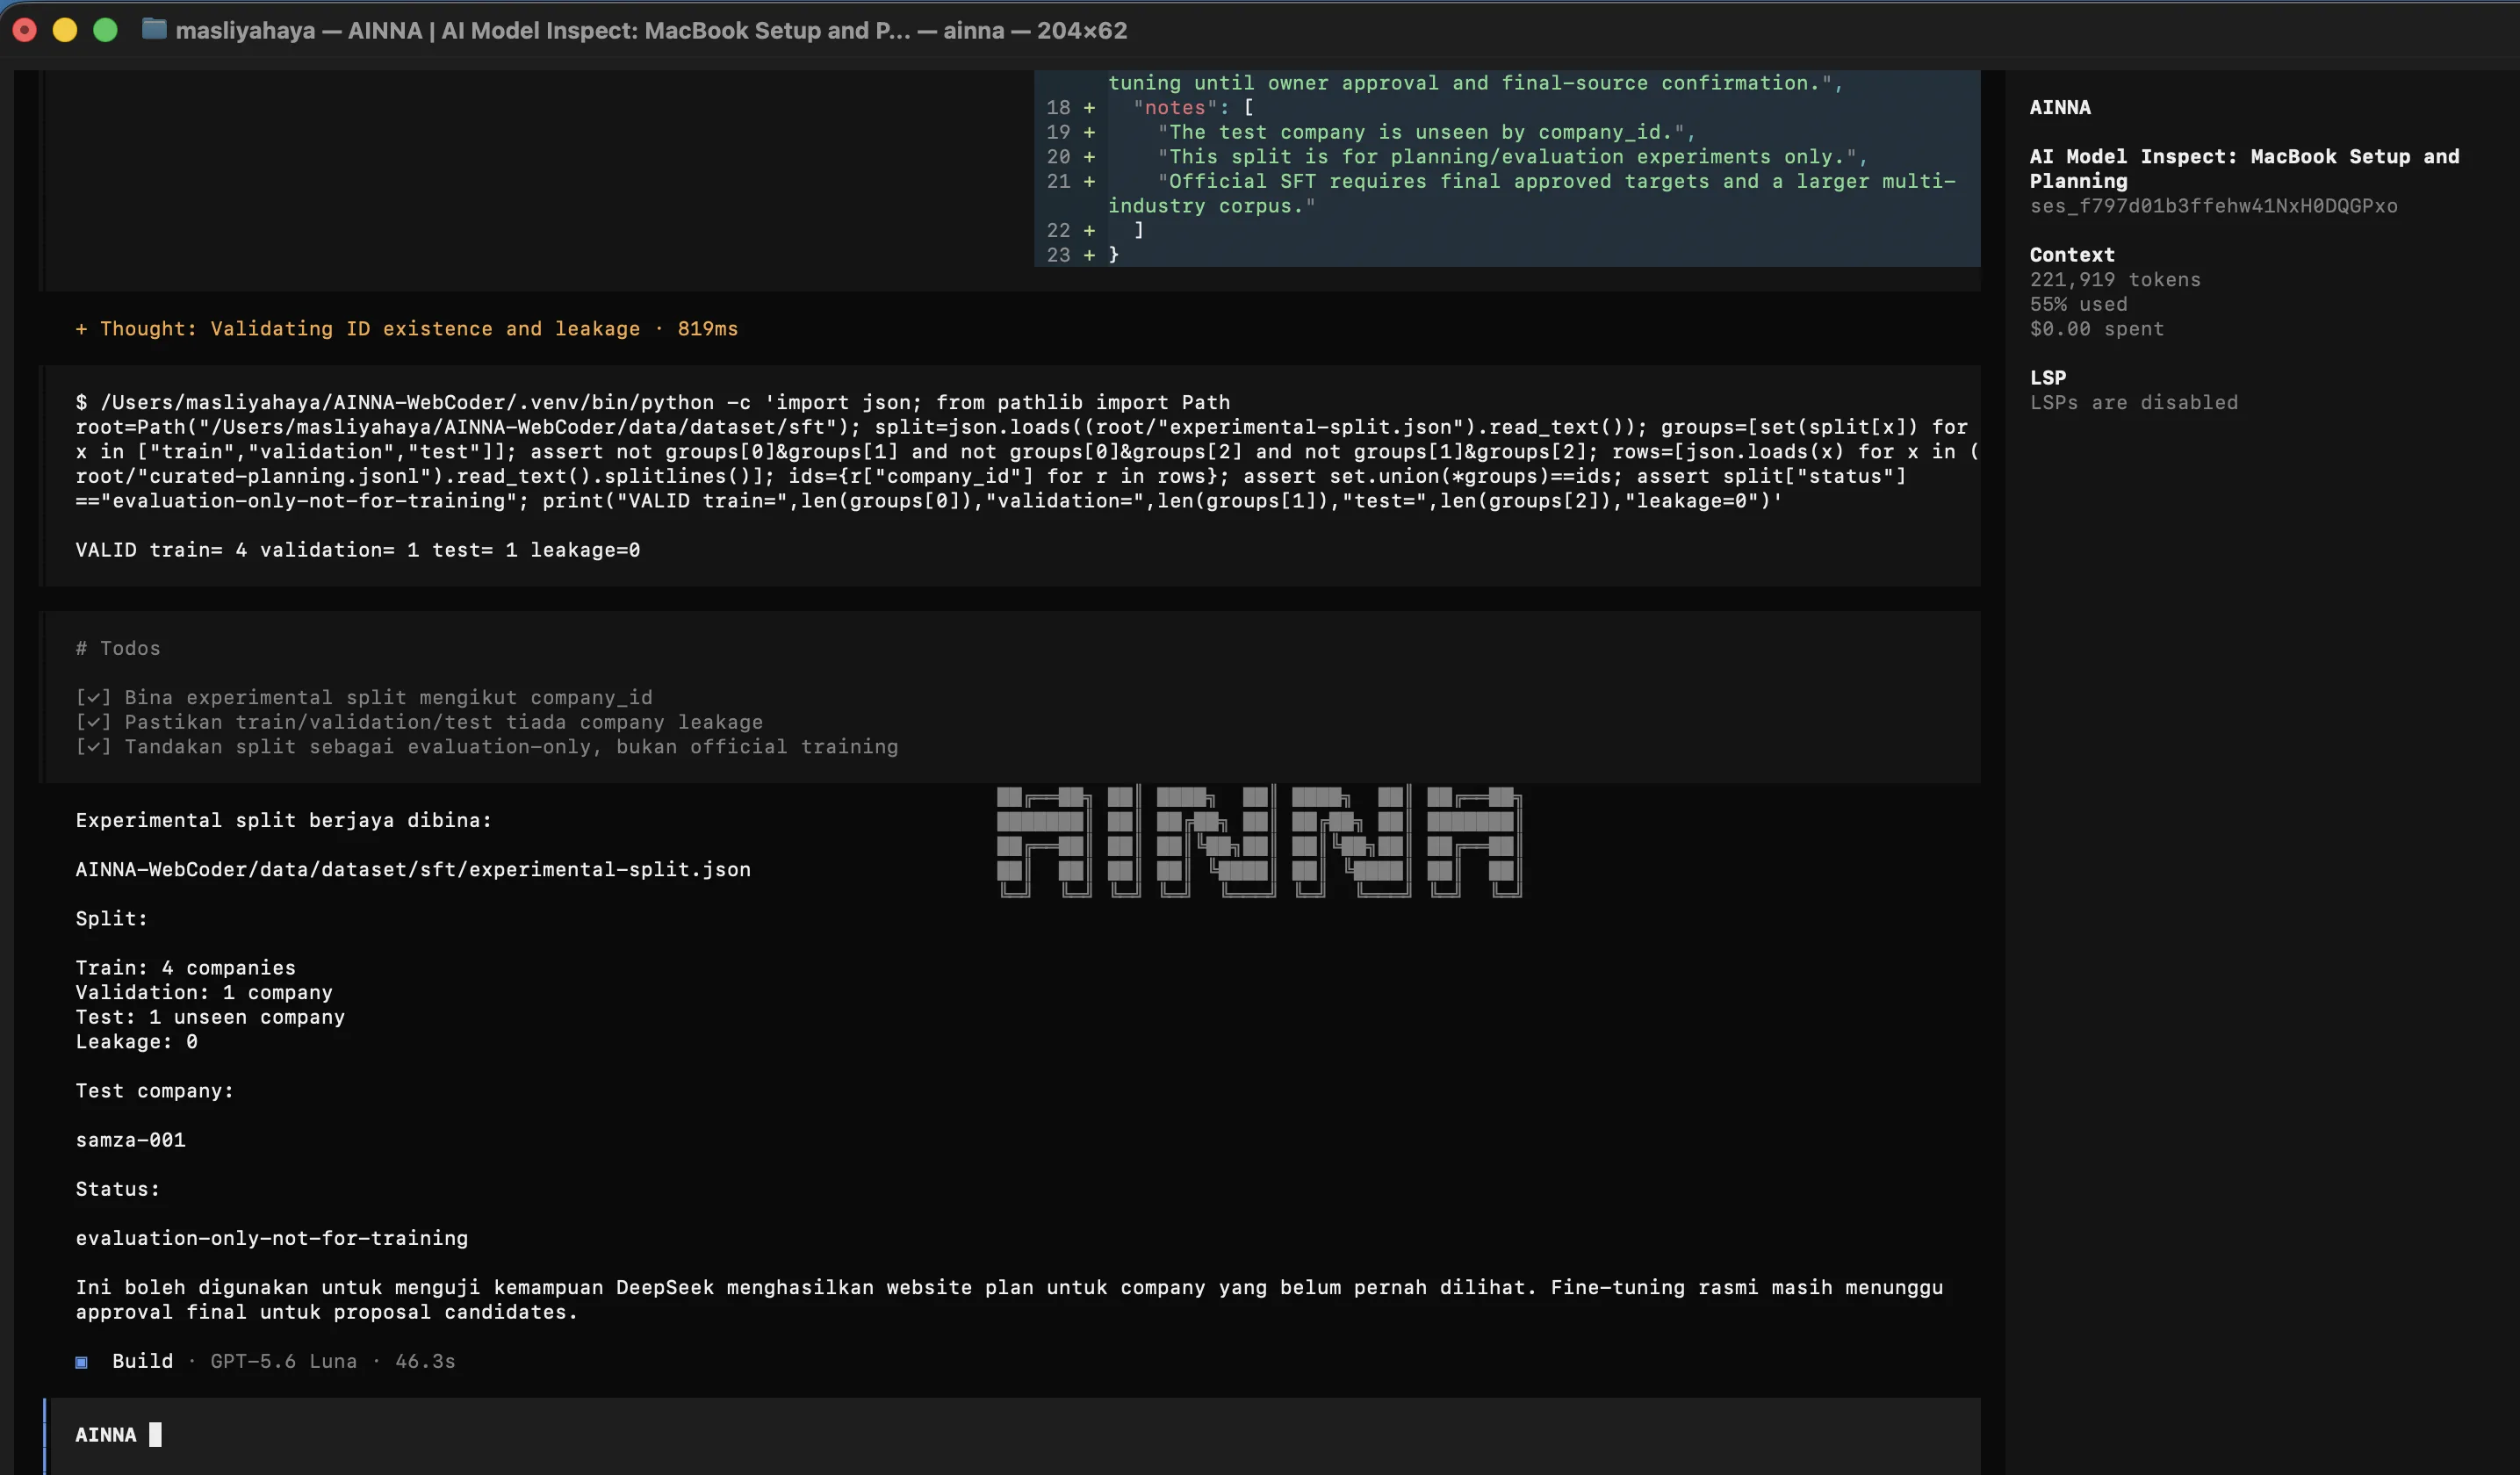Click the checkbox for 'Bina experimental split mengikut company_id'

click(93, 698)
